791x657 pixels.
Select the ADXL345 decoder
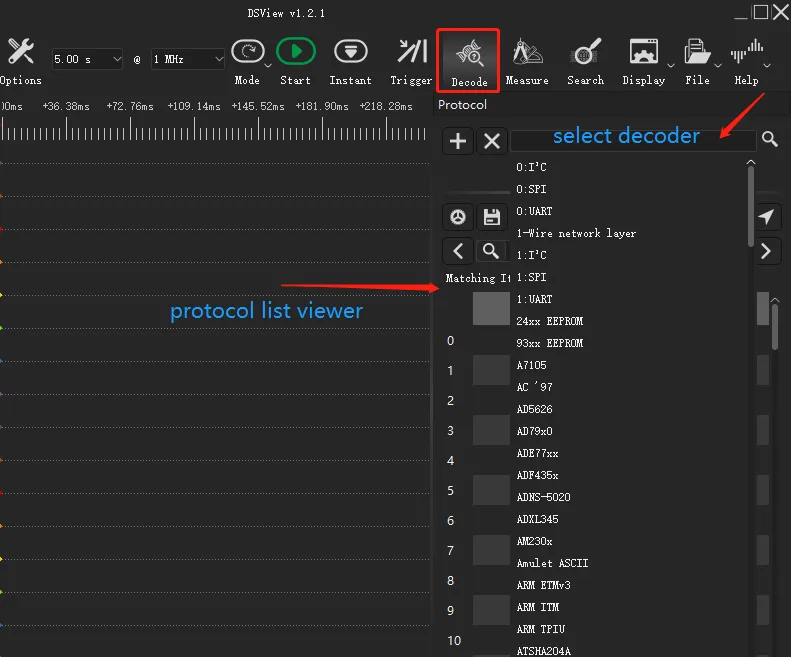(x=537, y=519)
